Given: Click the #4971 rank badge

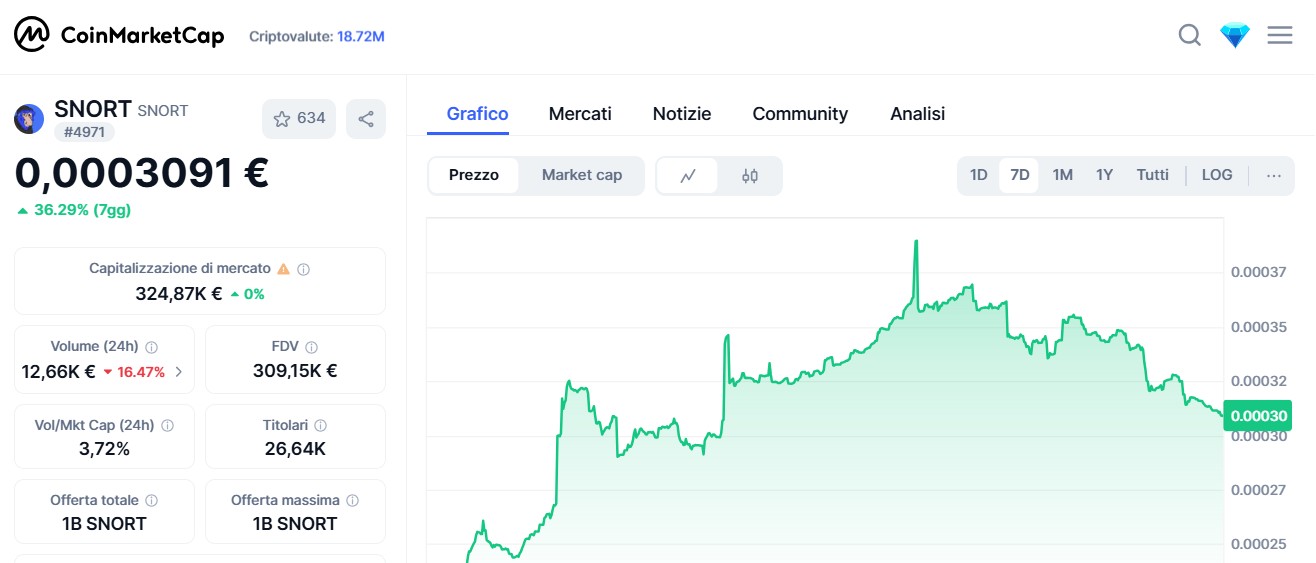Looking at the screenshot, I should 84,132.
